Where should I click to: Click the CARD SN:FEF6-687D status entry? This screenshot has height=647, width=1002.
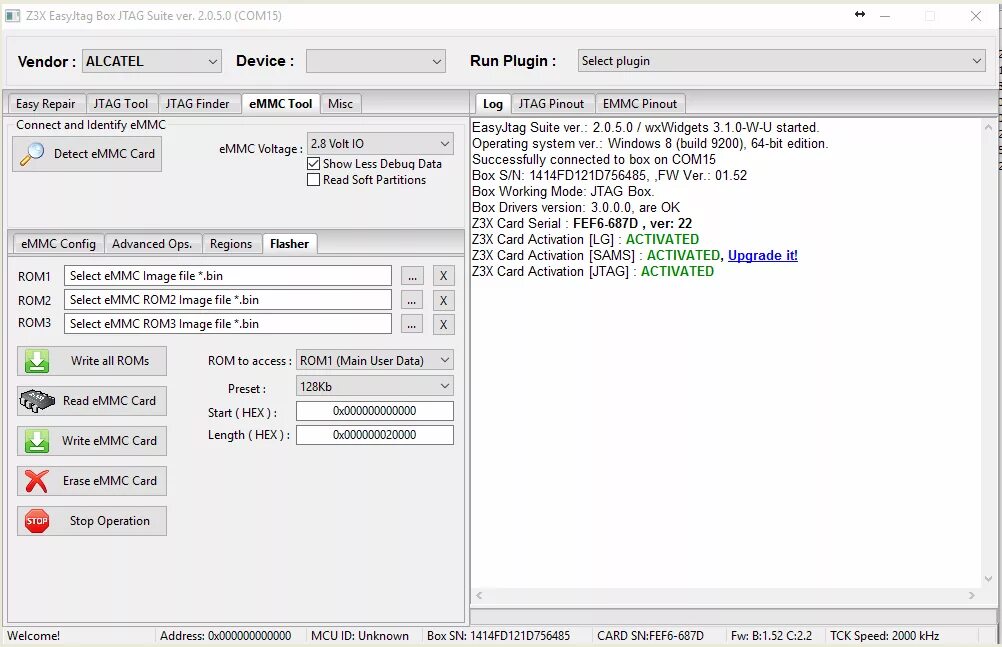tap(650, 635)
